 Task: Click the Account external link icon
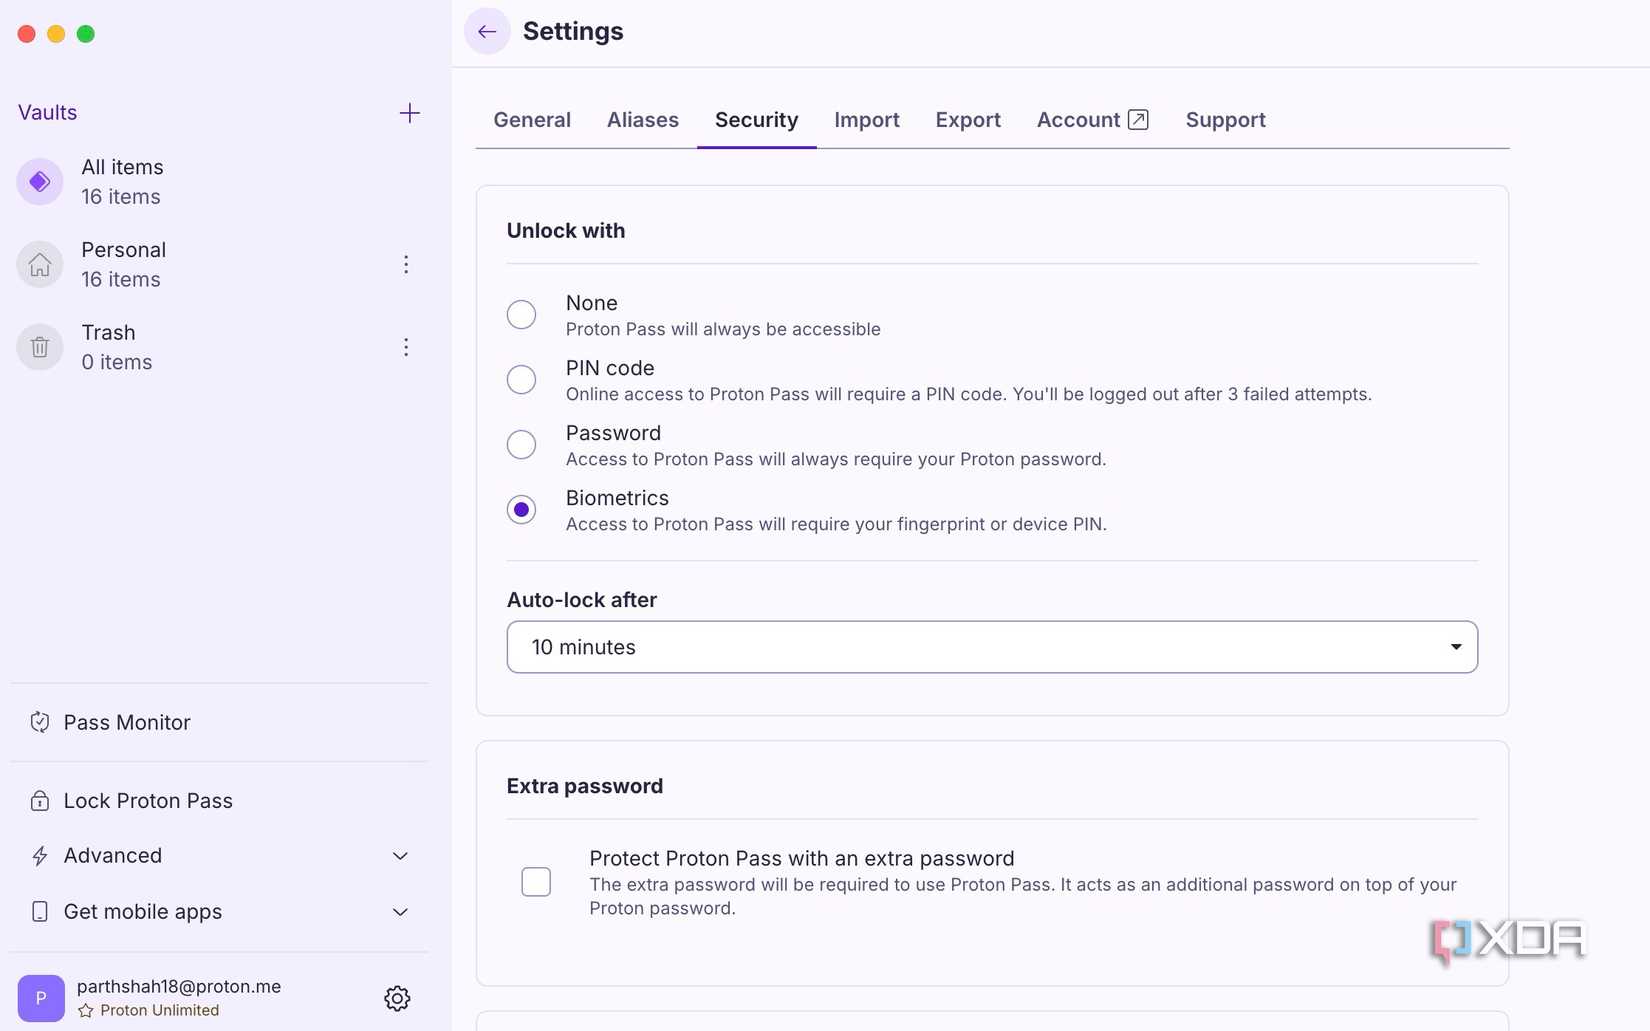(1138, 120)
